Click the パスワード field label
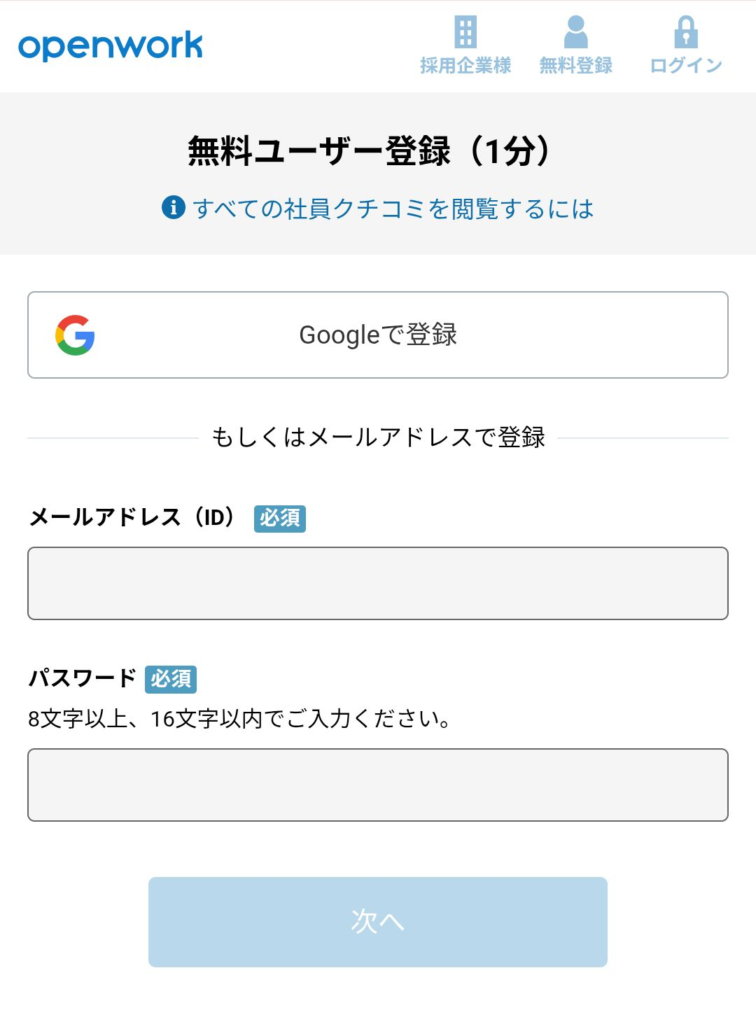Viewport: 756px width, 1024px height. [x=82, y=679]
